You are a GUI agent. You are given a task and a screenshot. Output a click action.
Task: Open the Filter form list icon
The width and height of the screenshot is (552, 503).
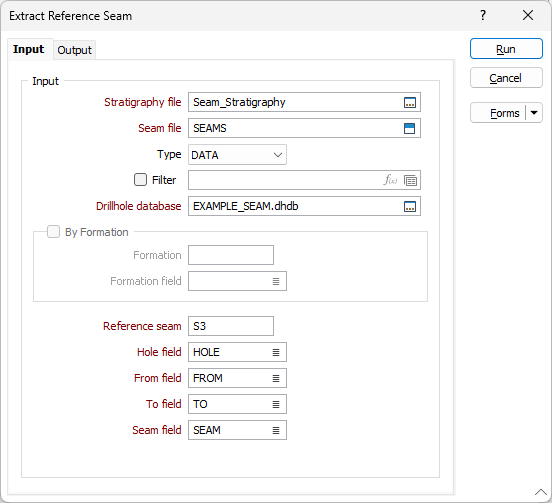(410, 180)
